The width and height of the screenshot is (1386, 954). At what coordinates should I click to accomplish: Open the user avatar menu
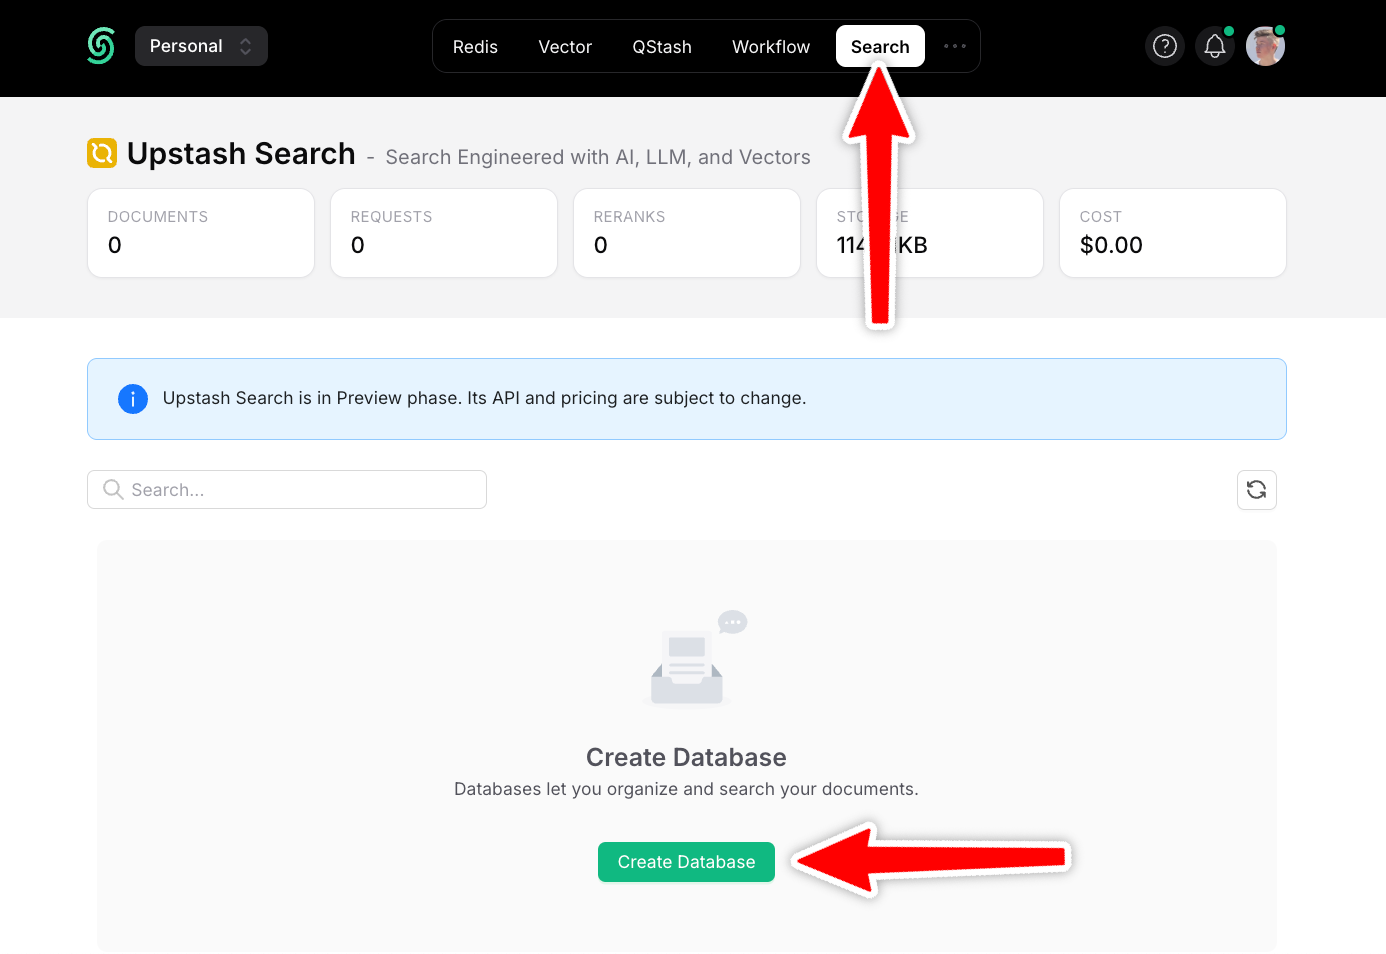click(x=1265, y=46)
